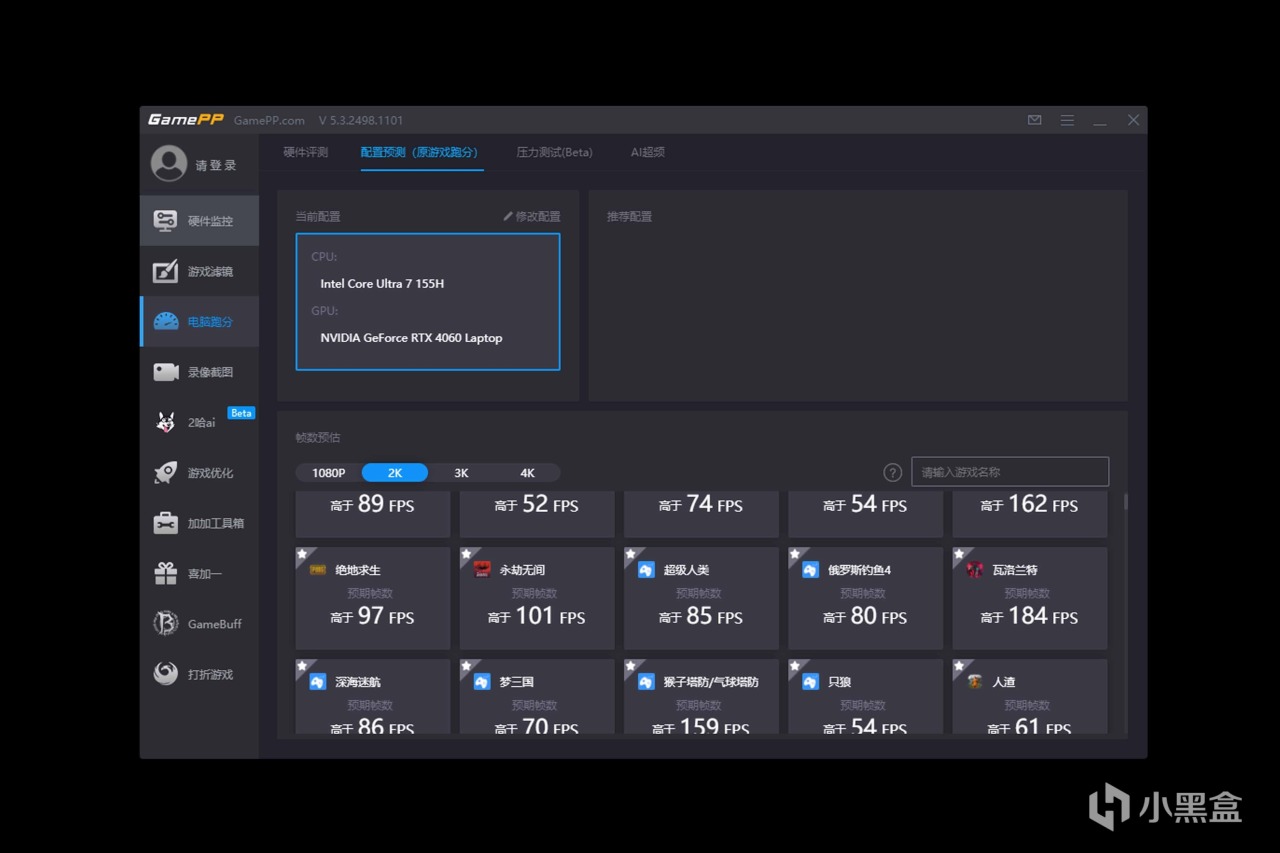
Task: Select the 1080P resolution option
Action: 329,473
